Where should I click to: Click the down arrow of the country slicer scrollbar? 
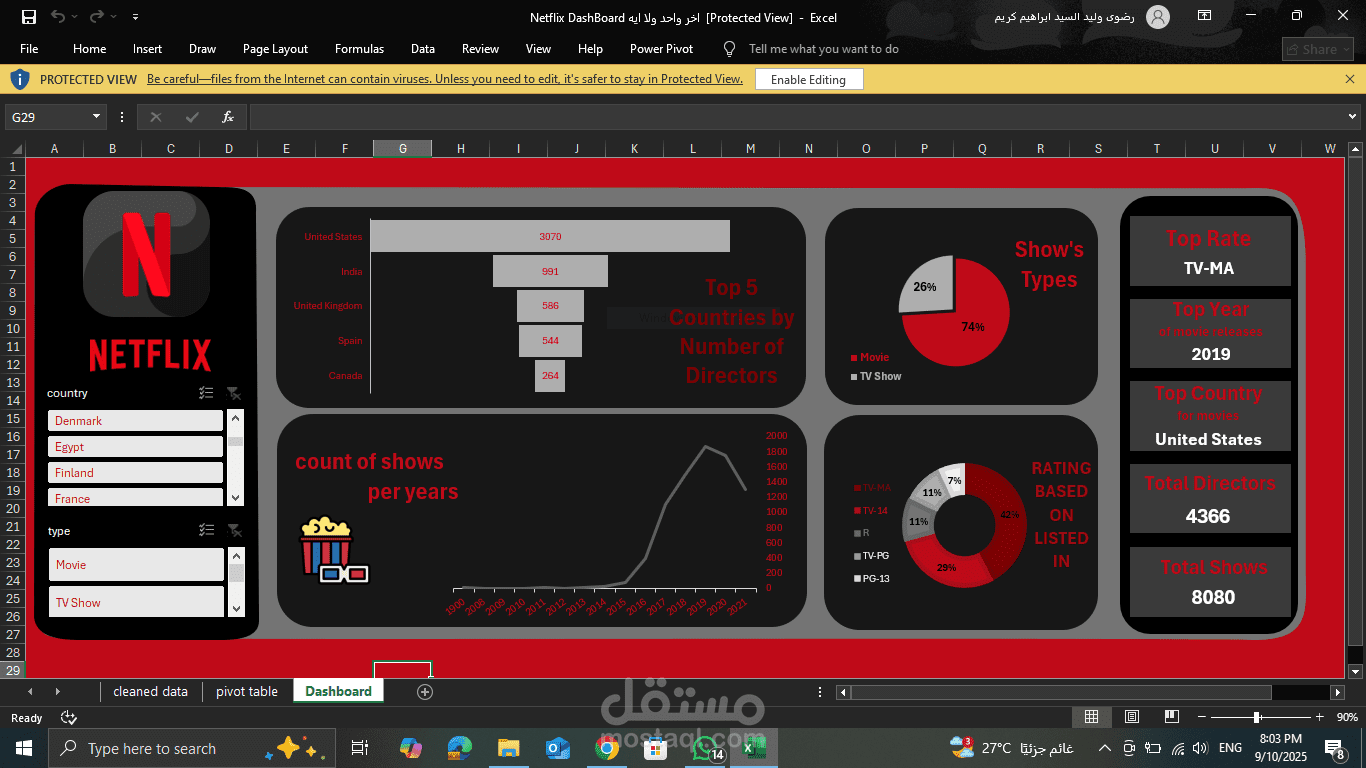pos(236,498)
